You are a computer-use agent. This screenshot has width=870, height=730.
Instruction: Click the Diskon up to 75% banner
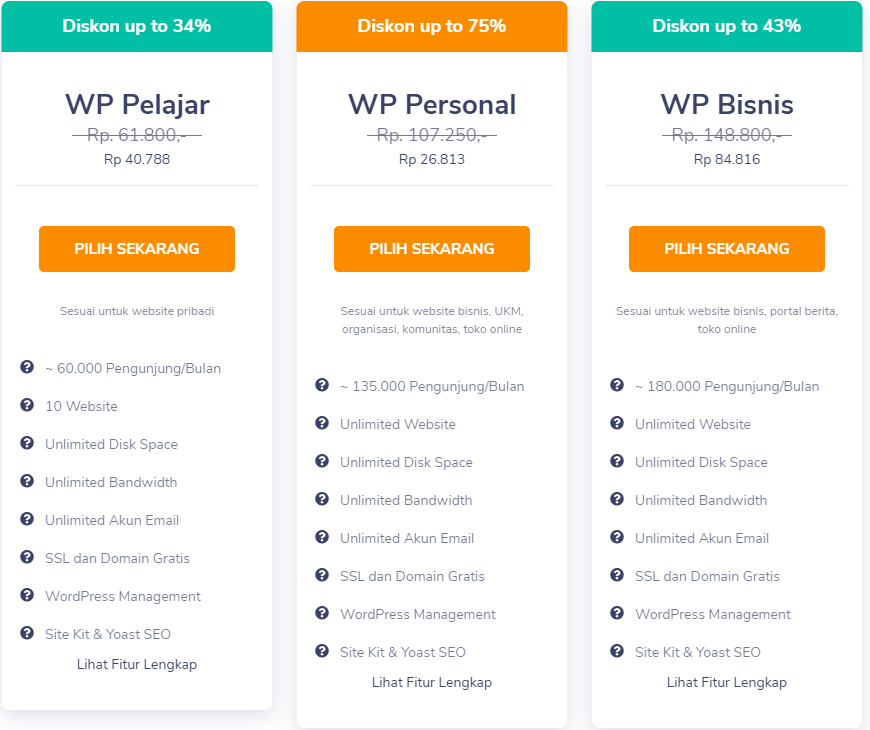[x=432, y=26]
